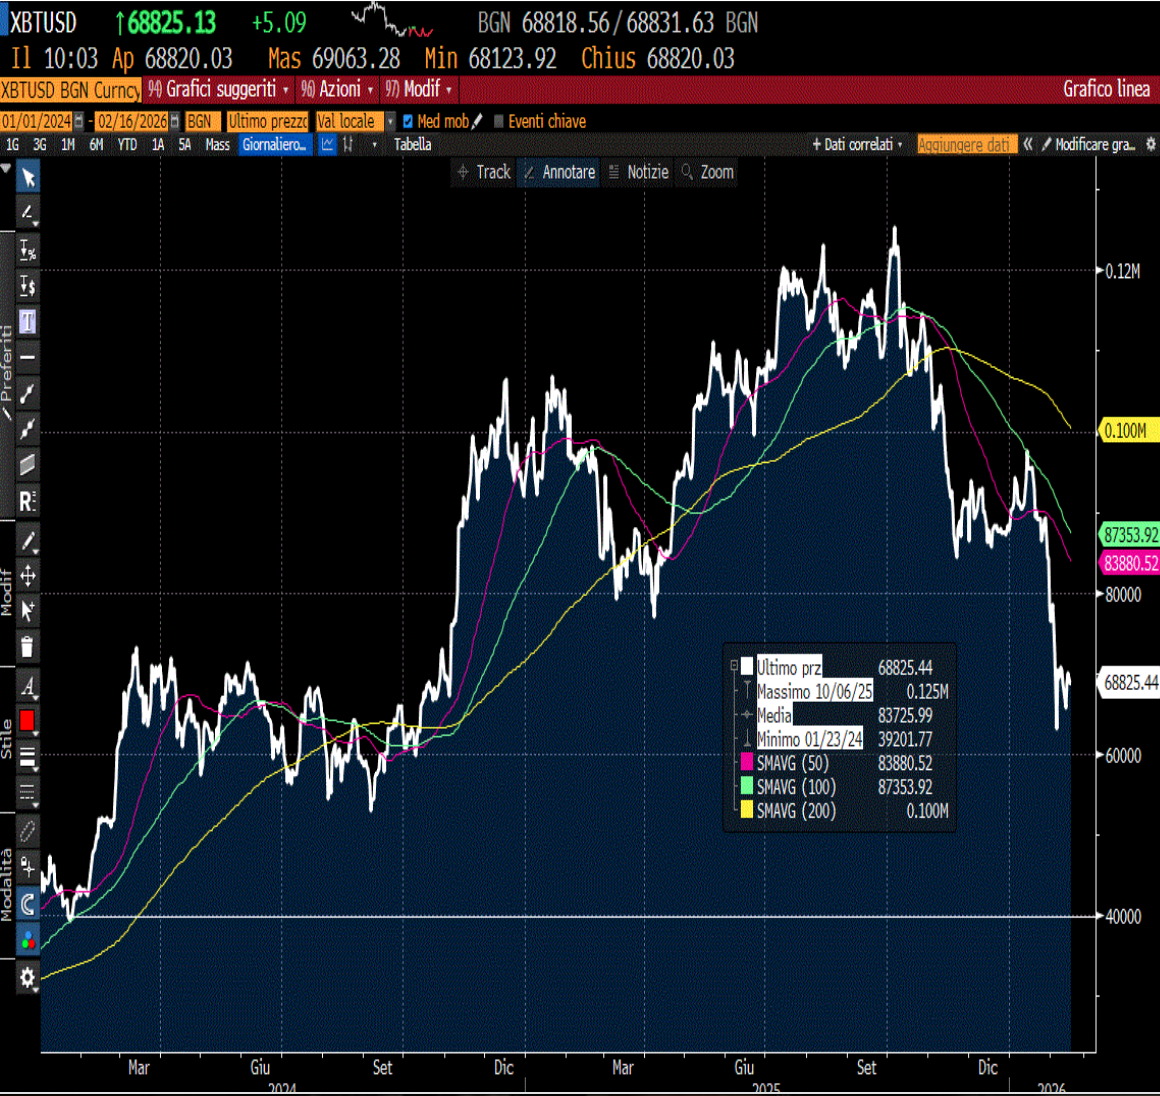The height and width of the screenshot is (1096, 1160).
Task: Click the Aggiungere dati field
Action: click(967, 144)
